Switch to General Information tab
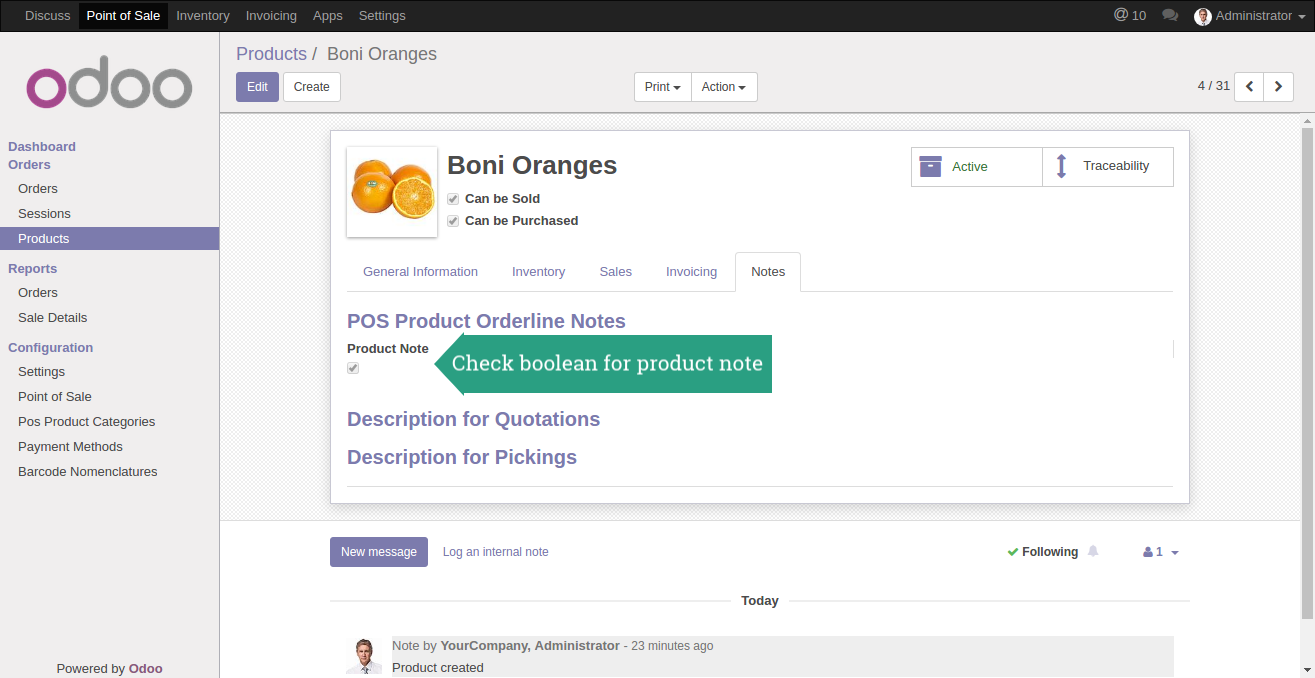Image resolution: width=1315 pixels, height=678 pixels. [420, 272]
